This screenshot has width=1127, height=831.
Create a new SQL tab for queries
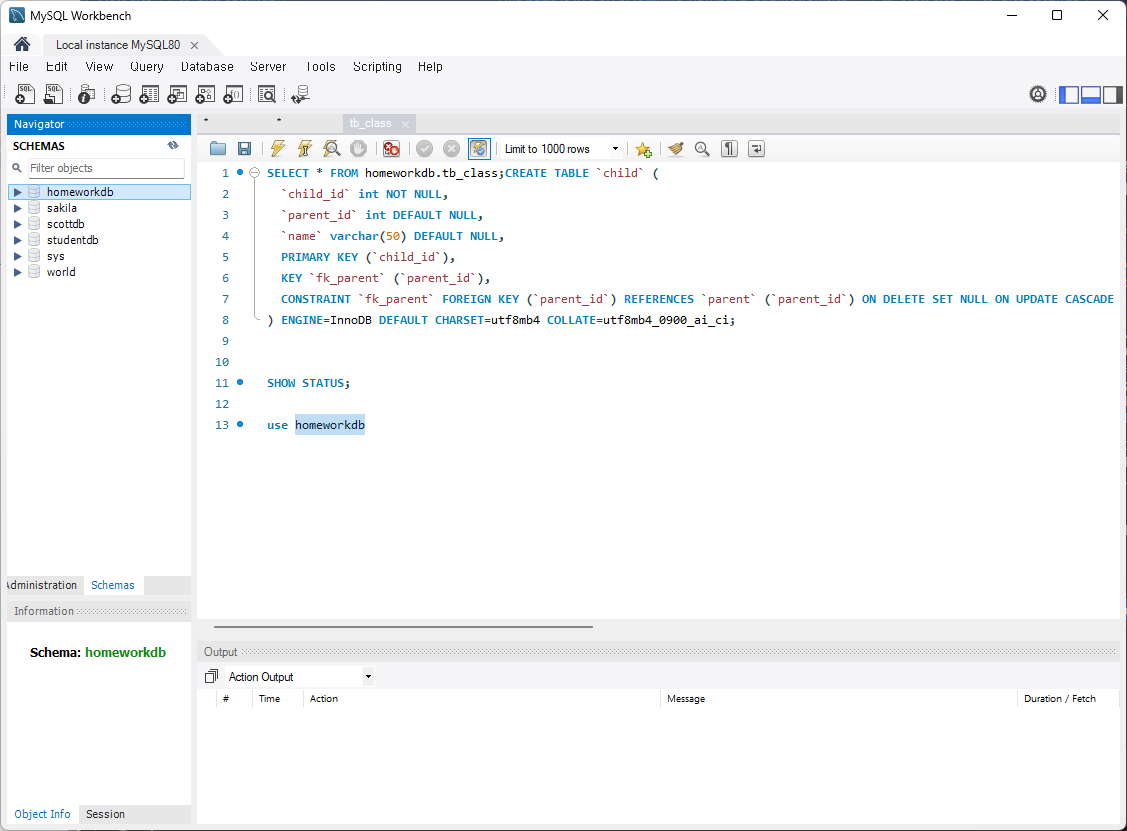[25, 93]
